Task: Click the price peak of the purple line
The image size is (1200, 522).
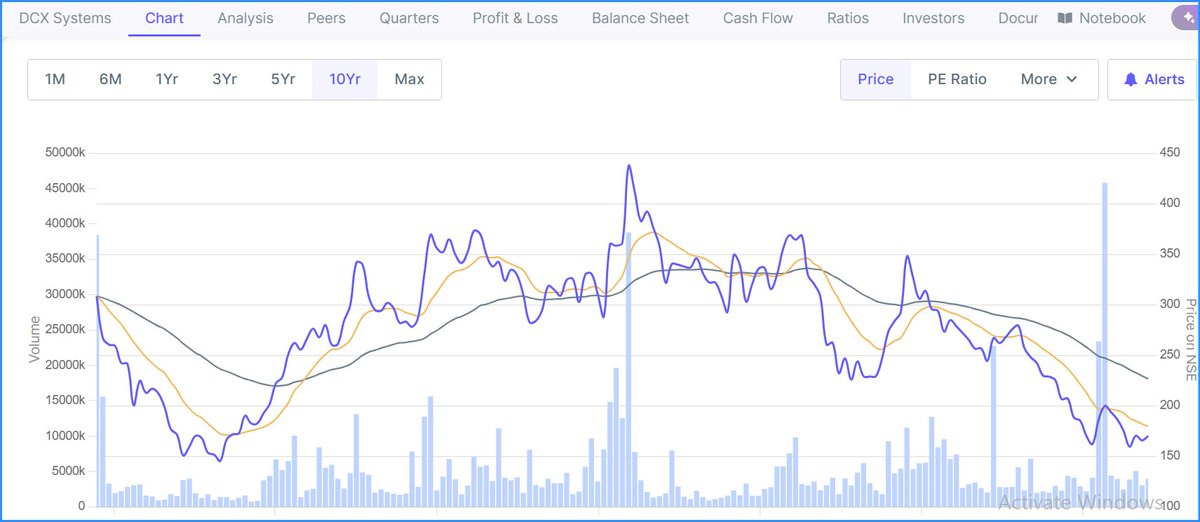Action: (629, 166)
